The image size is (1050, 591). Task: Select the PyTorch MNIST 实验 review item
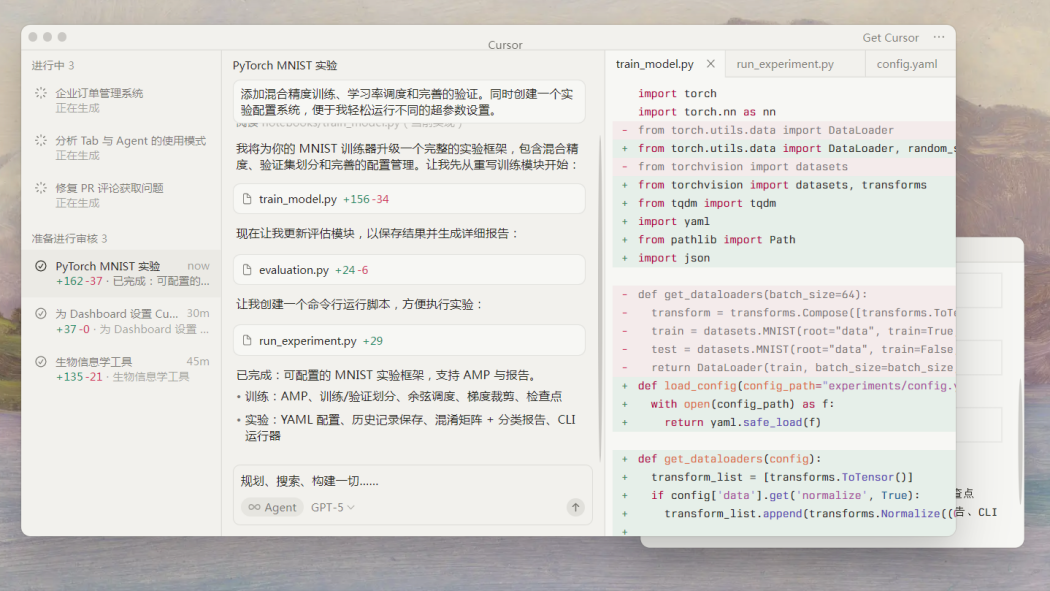coord(121,273)
